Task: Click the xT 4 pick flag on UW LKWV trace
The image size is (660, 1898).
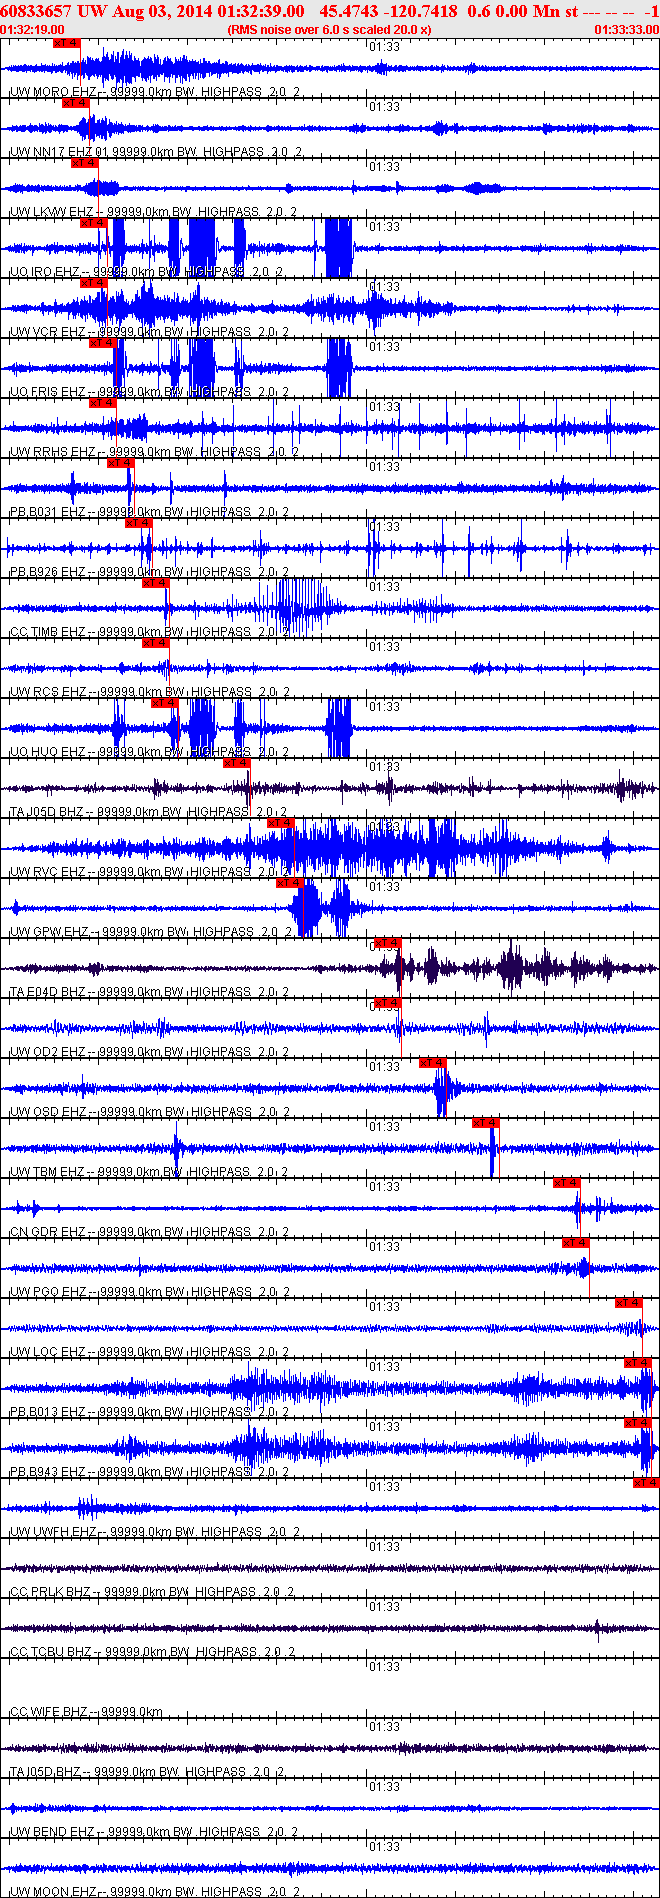Action: [x=85, y=163]
